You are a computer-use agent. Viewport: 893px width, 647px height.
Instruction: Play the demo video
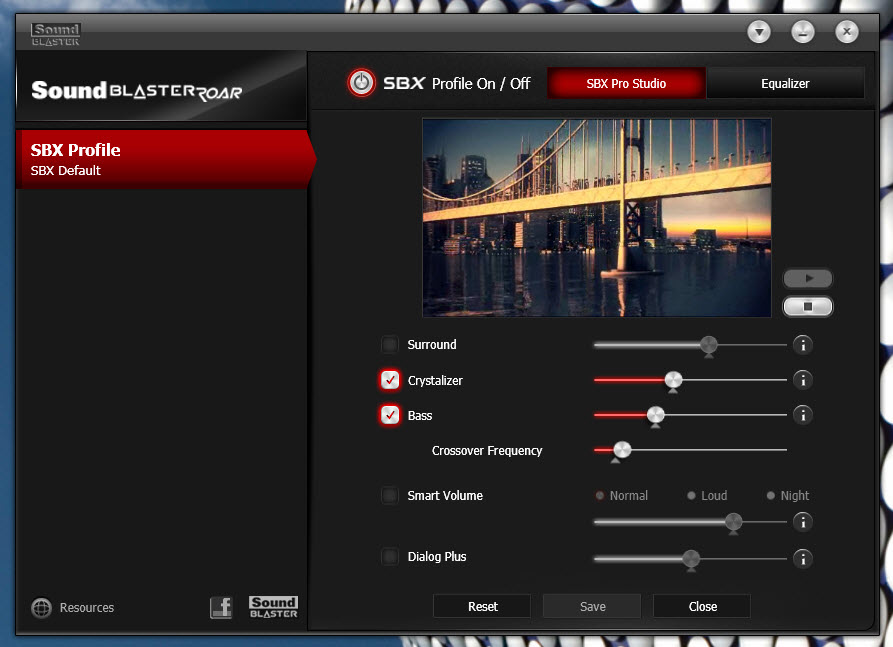click(x=808, y=279)
